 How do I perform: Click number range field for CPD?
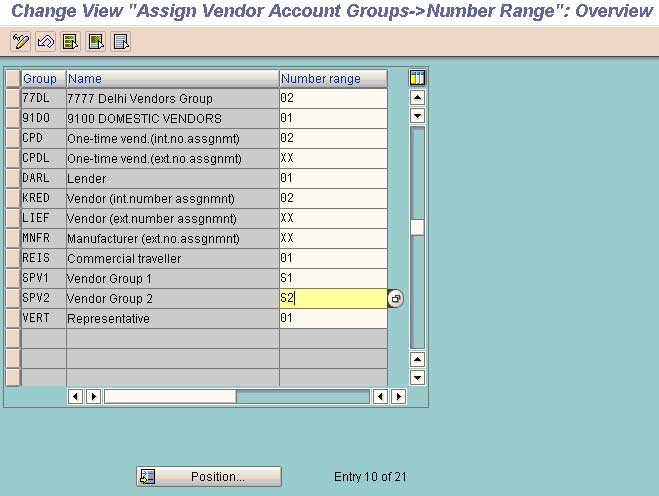click(x=333, y=138)
